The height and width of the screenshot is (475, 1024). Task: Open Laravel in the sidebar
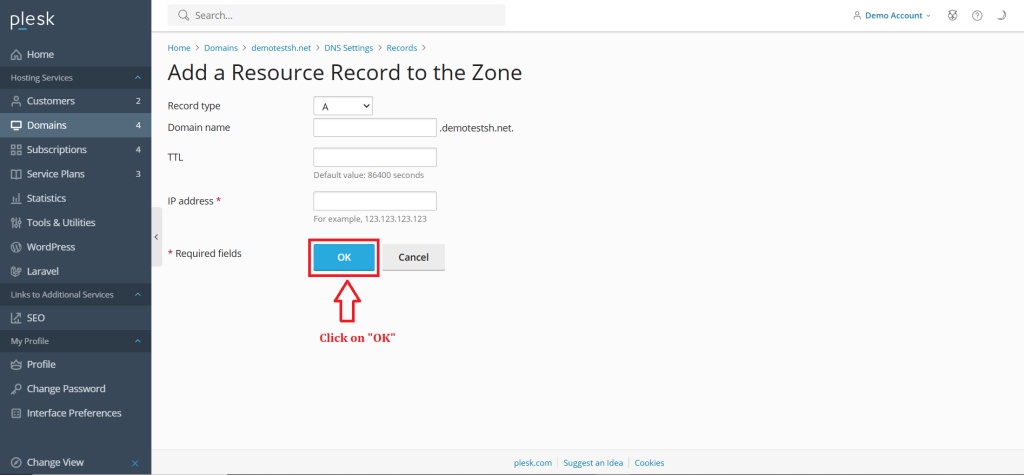(76, 272)
